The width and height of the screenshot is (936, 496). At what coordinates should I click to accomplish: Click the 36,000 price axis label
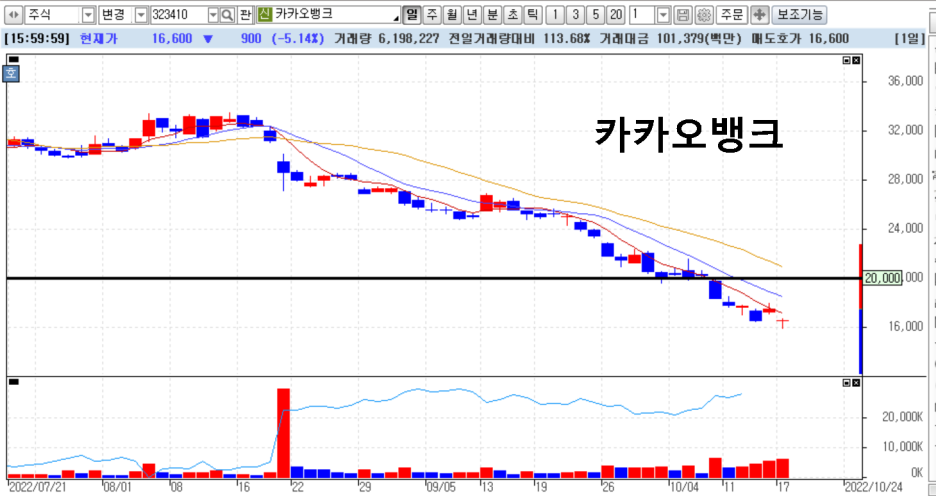[905, 81]
